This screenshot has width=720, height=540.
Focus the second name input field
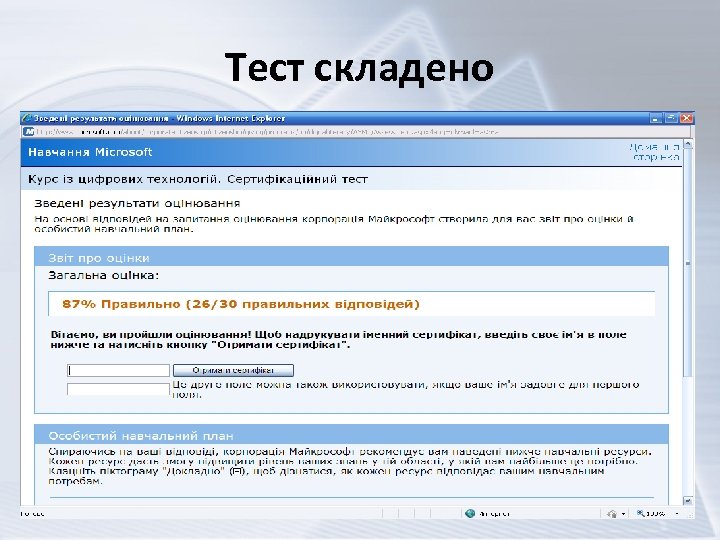tap(118, 389)
